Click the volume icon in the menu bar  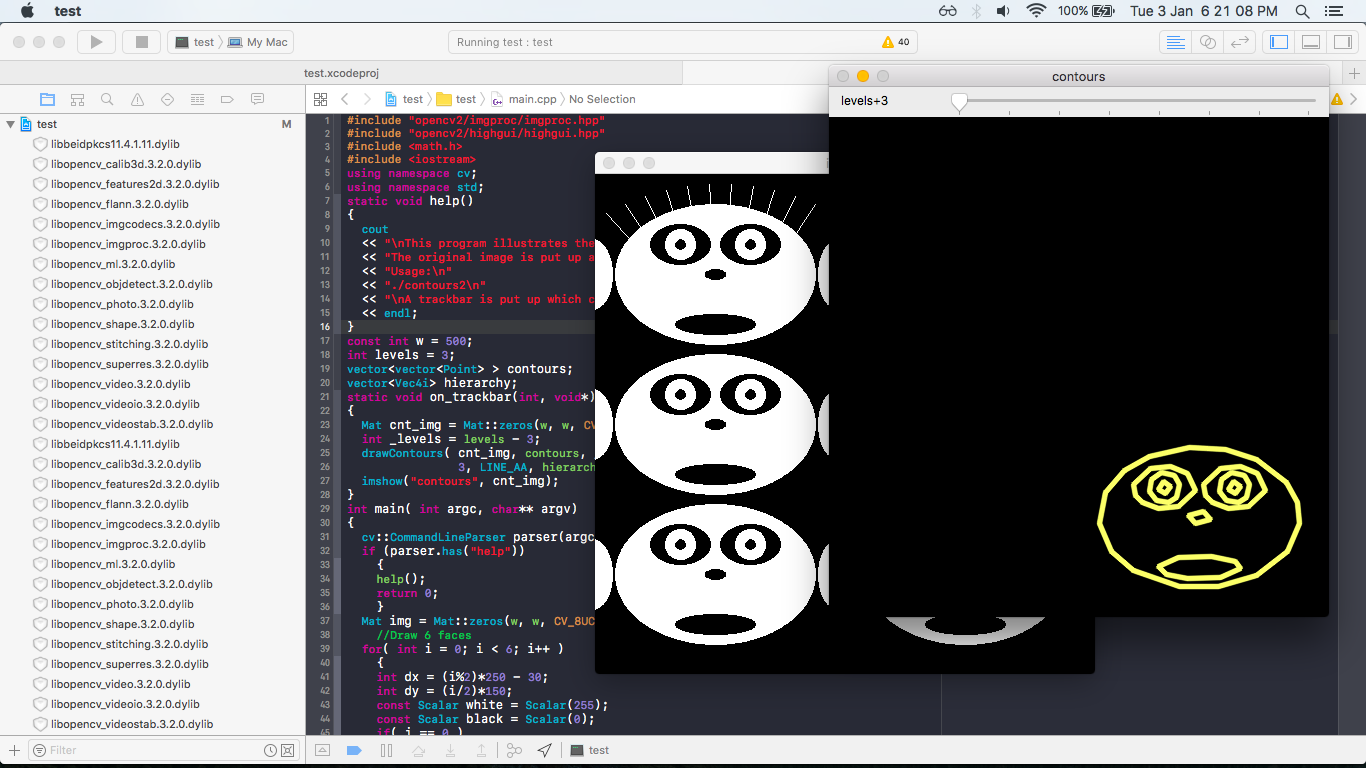click(x=1003, y=11)
